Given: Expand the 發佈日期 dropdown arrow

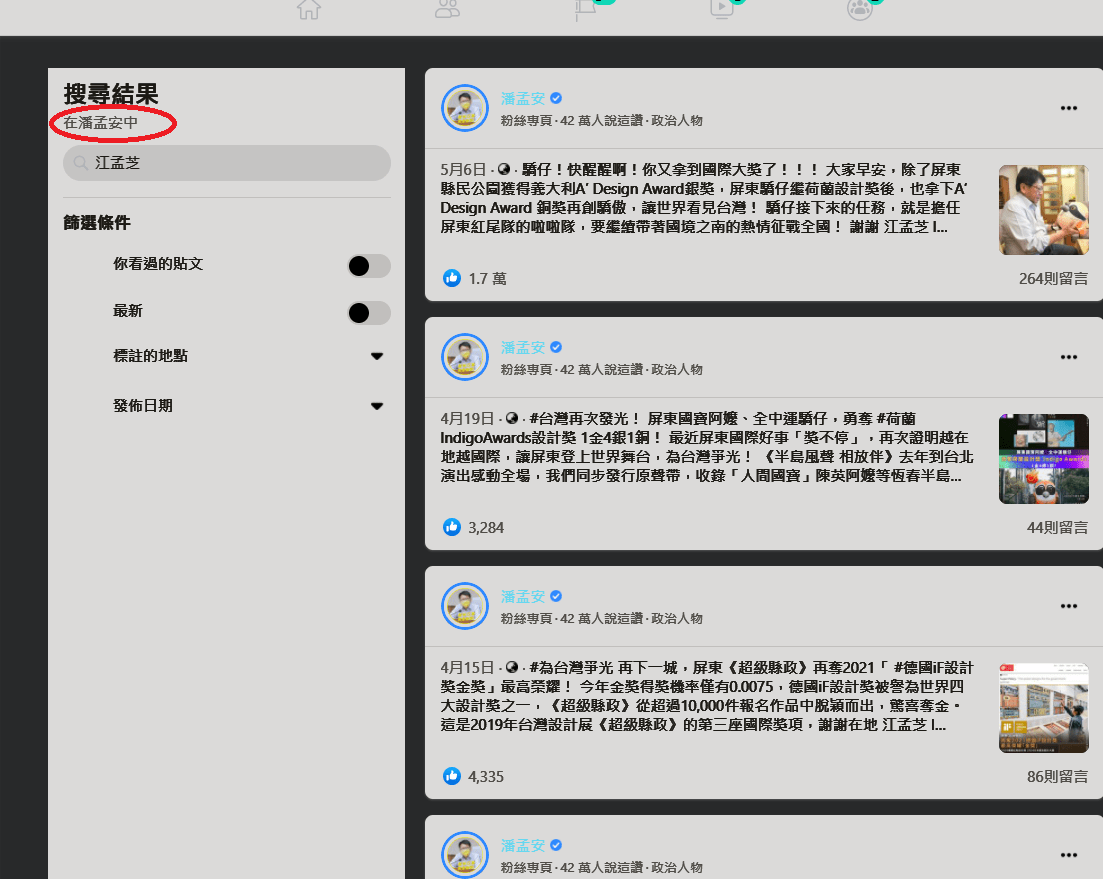Looking at the screenshot, I should click(x=377, y=406).
